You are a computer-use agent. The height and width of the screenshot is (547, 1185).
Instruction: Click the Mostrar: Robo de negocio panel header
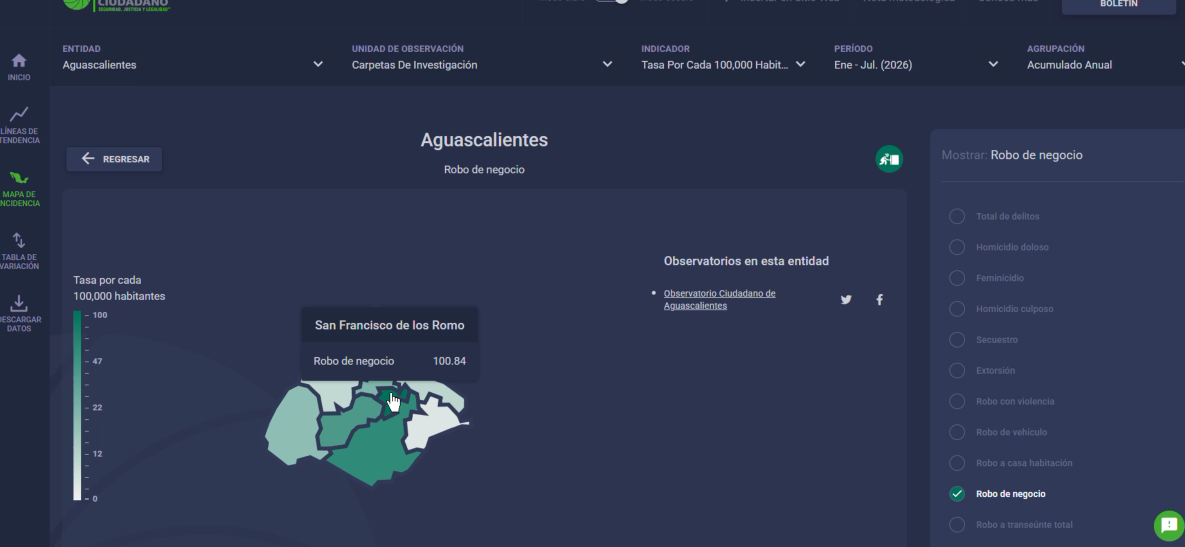[x=1012, y=155]
